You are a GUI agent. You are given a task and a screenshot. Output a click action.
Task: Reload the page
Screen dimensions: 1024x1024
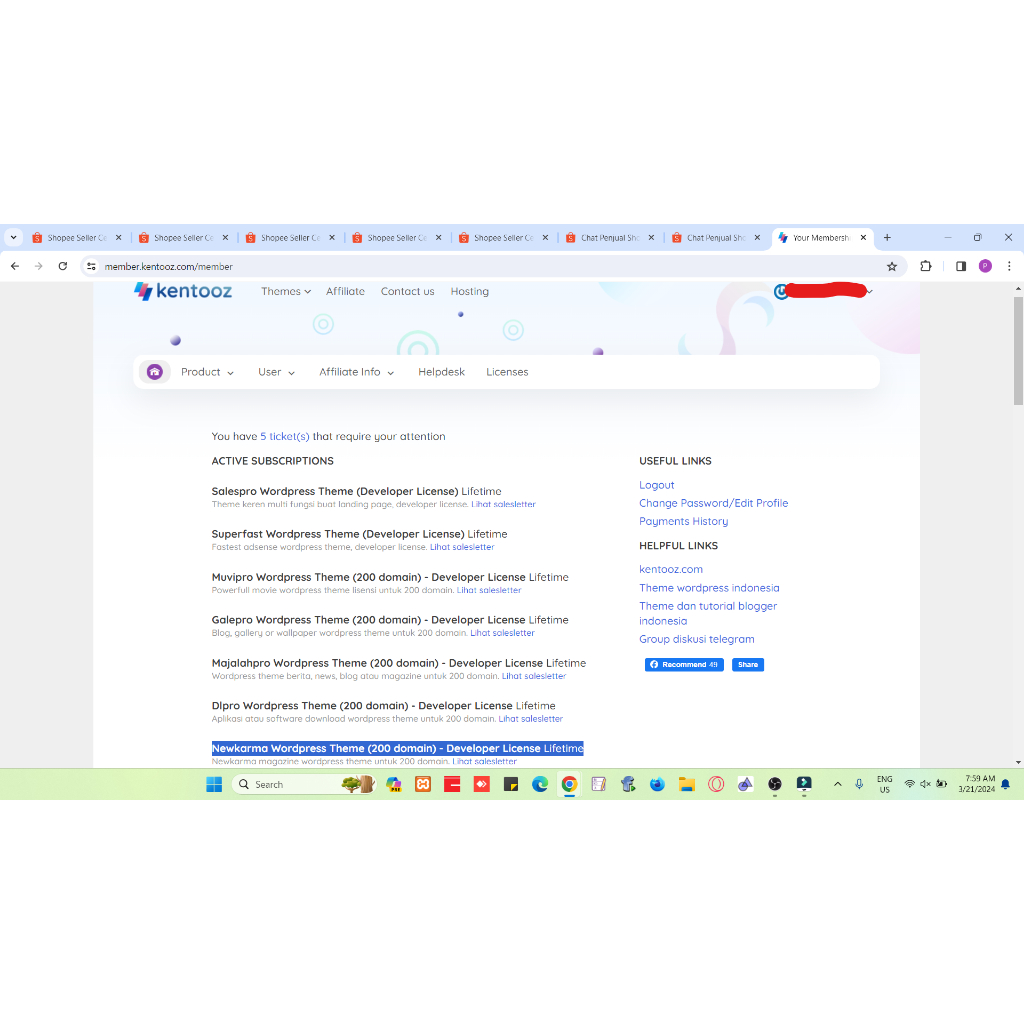(x=63, y=266)
